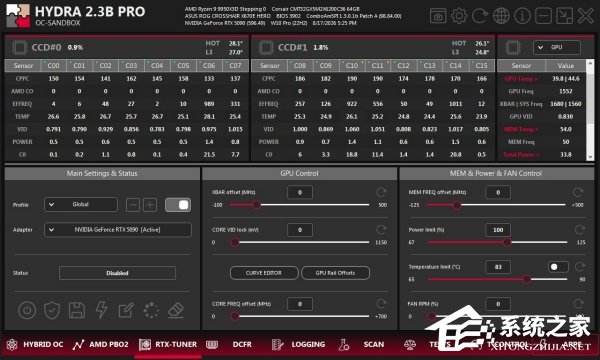Open the DCFR tab
This screenshot has width=600, height=360.
[230, 344]
